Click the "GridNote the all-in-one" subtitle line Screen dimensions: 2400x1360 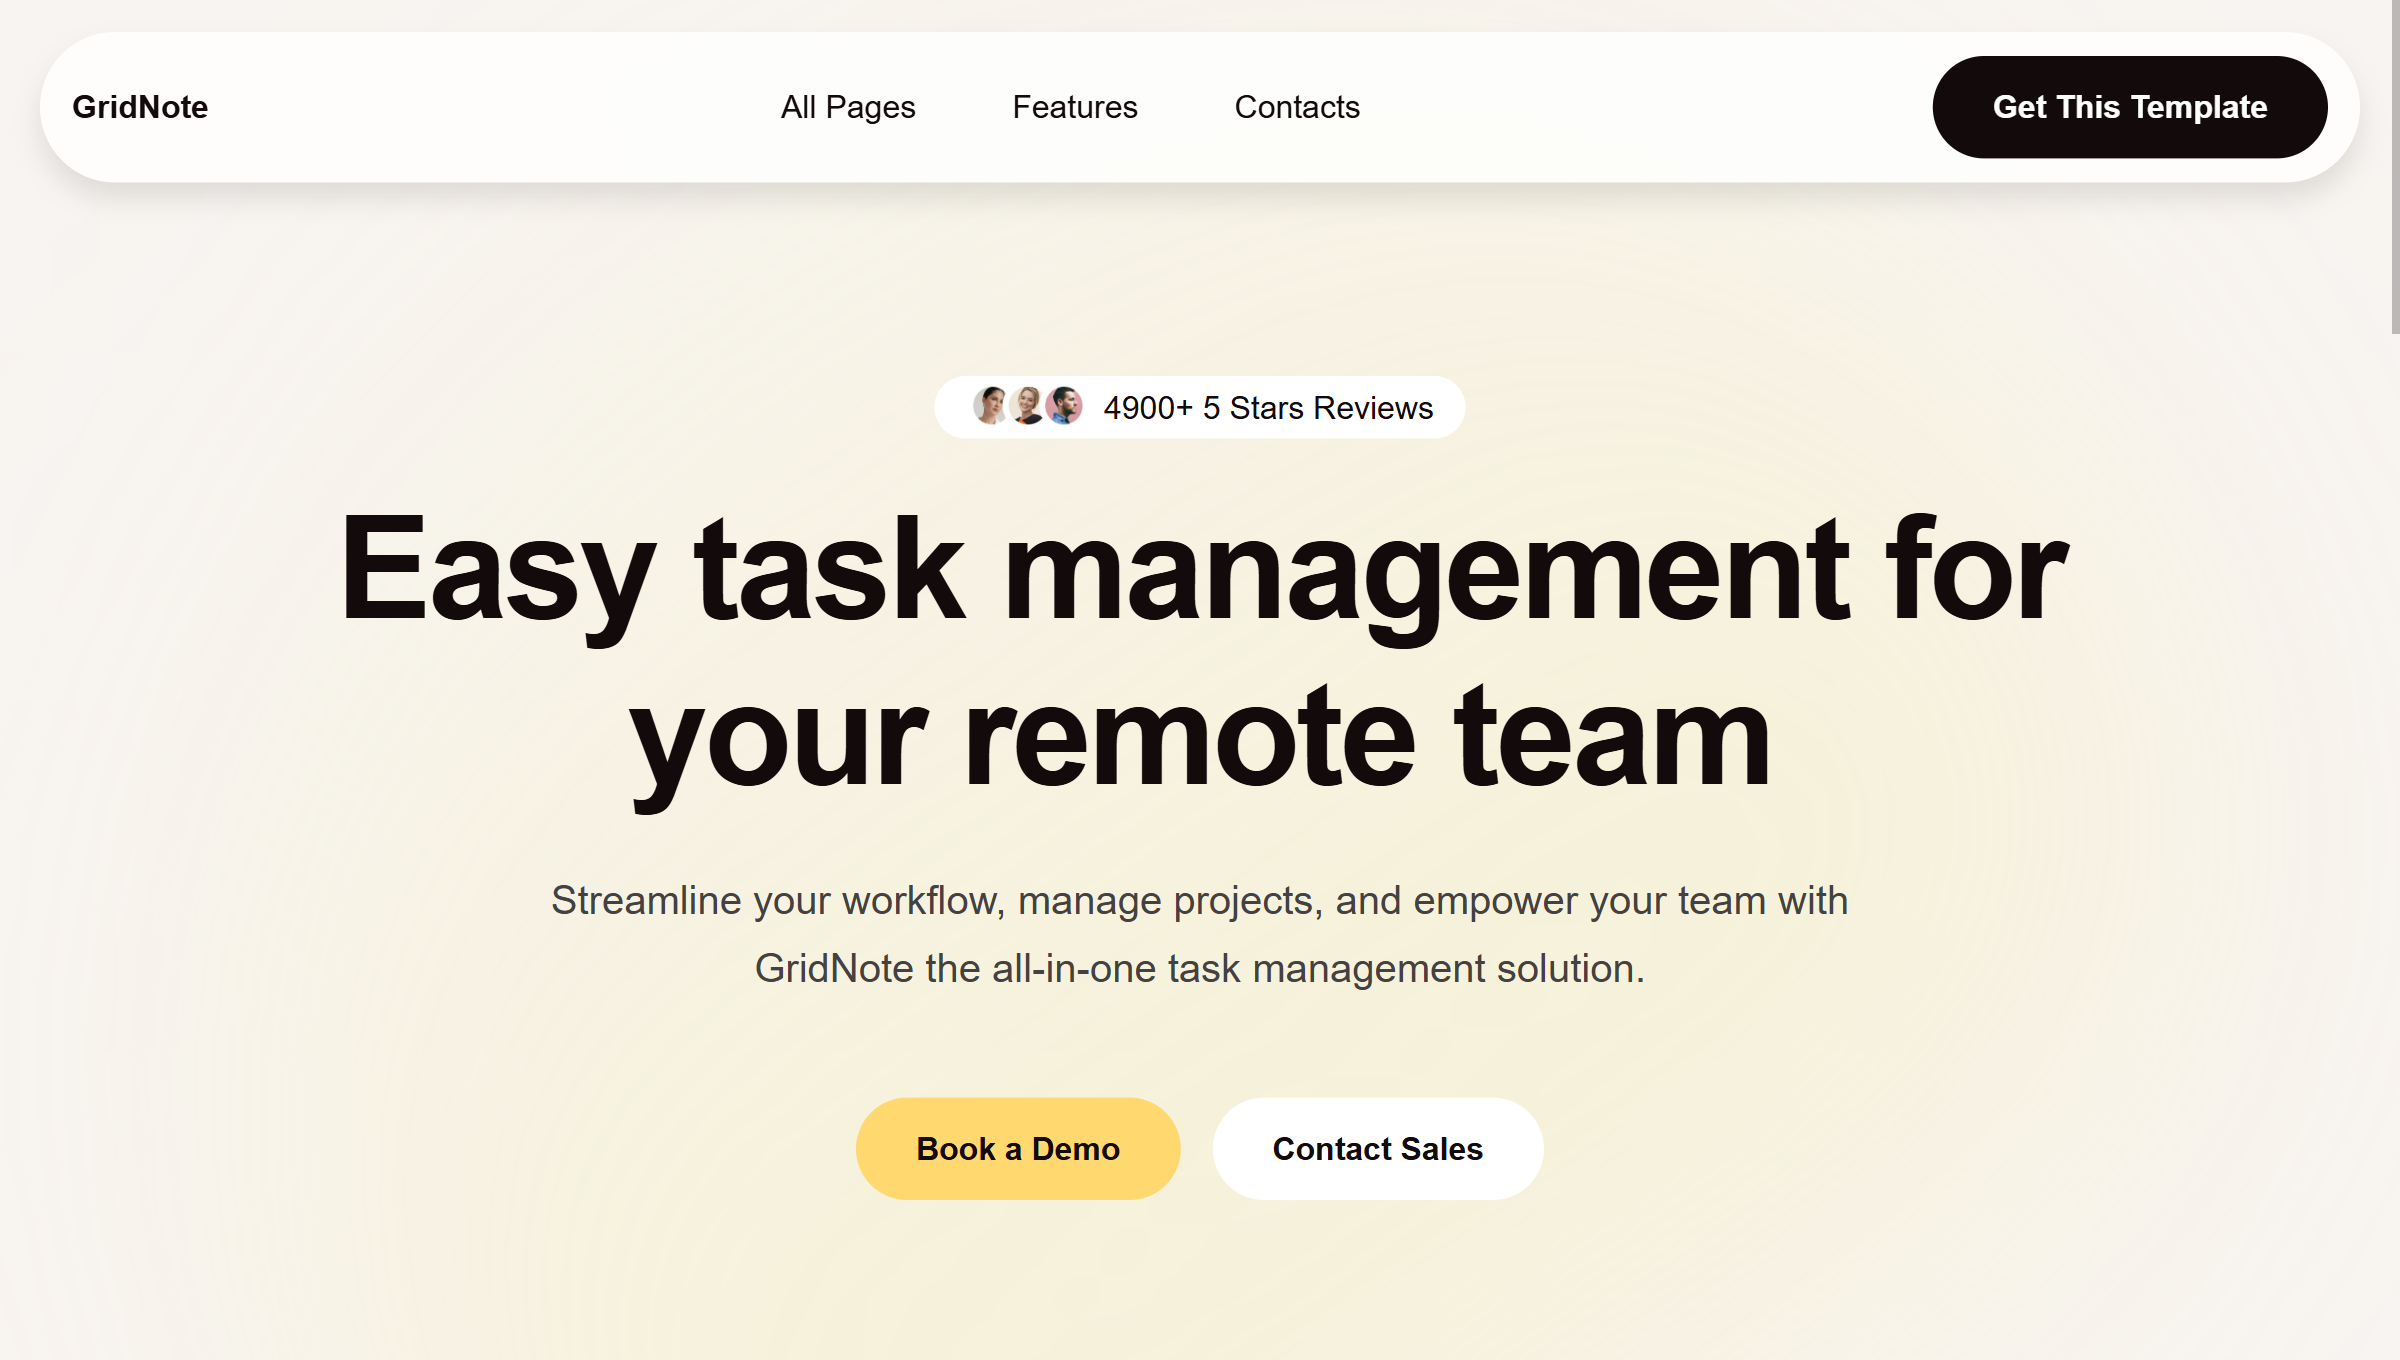[1199, 968]
